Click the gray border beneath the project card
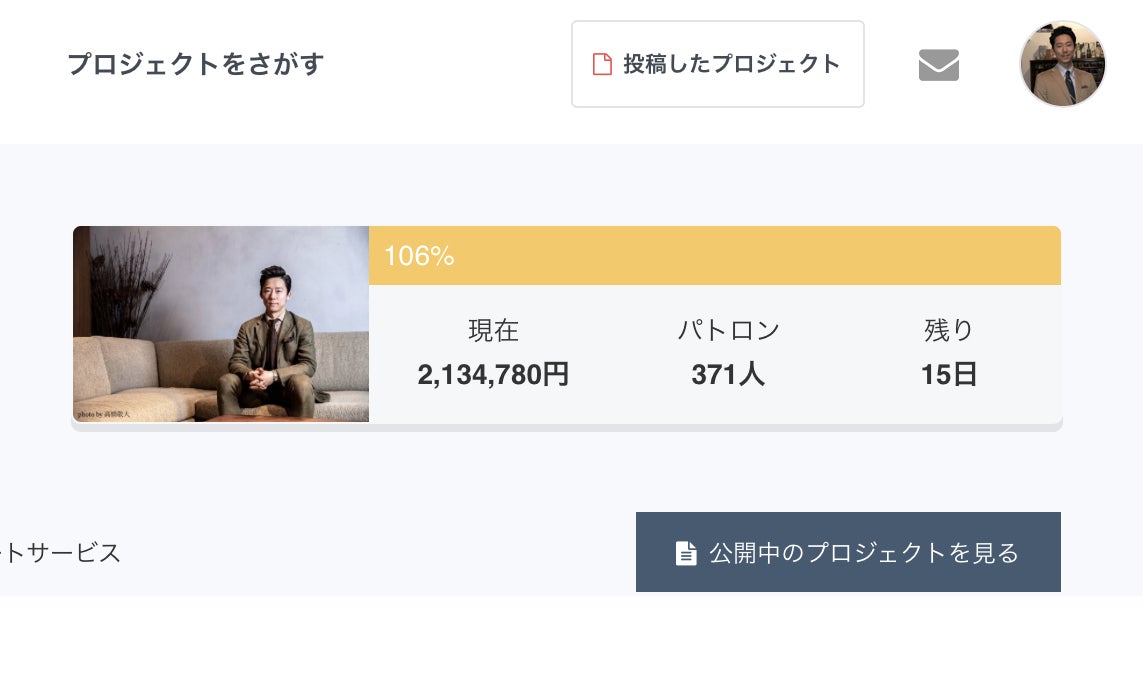Image resolution: width=1143 pixels, height=673 pixels. [x=566, y=427]
